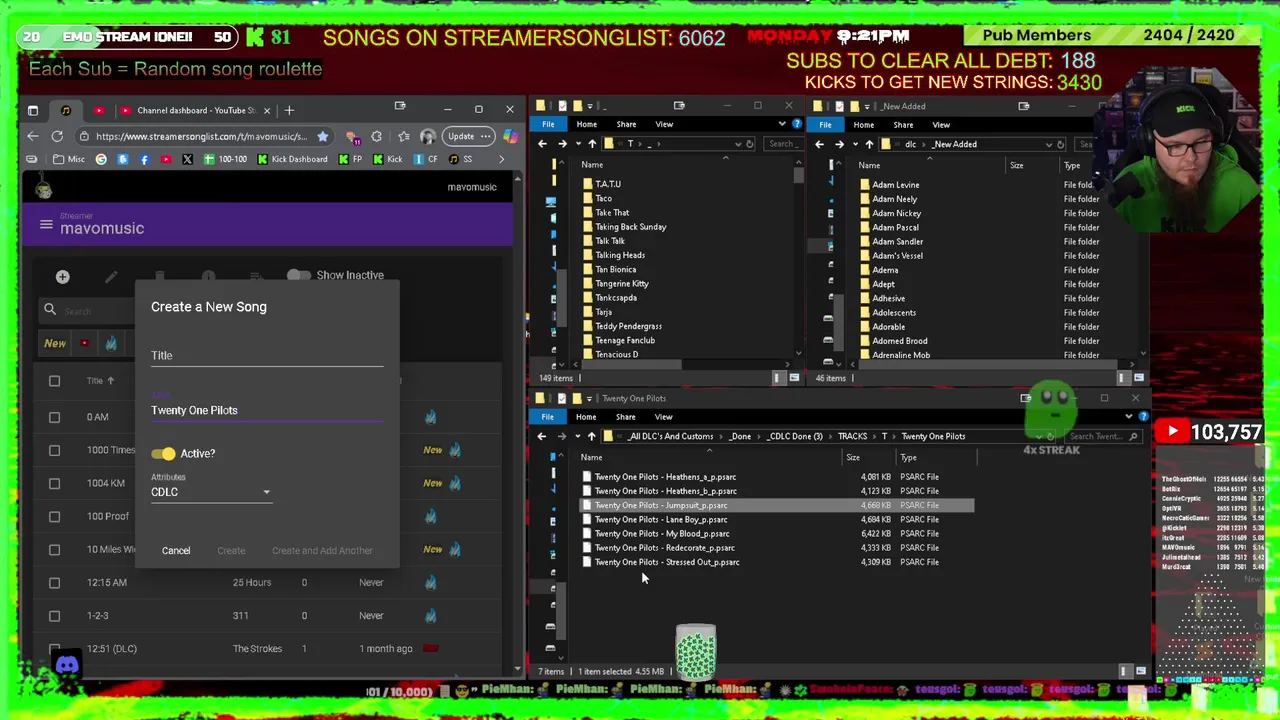Viewport: 1280px width, 720px height.
Task: Tick the checkbox for 1-2-3 row
Action: pos(55,615)
